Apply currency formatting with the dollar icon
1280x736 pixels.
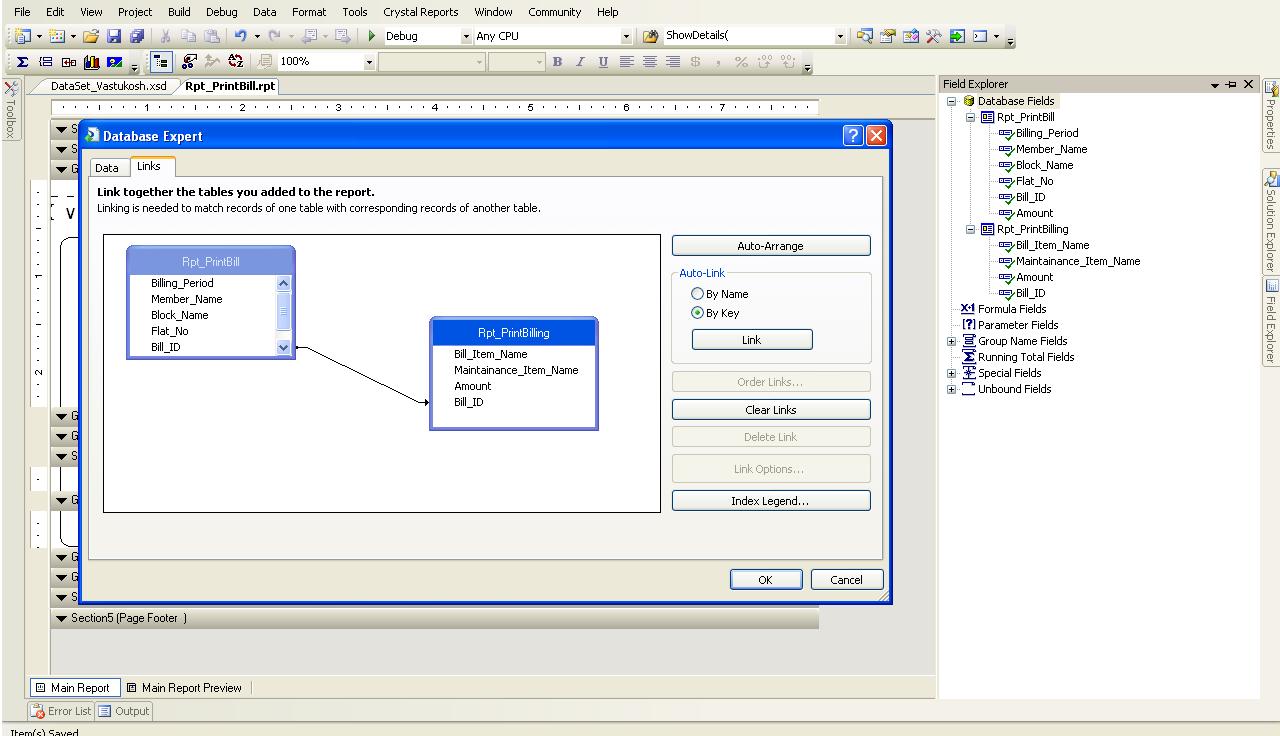pos(694,61)
